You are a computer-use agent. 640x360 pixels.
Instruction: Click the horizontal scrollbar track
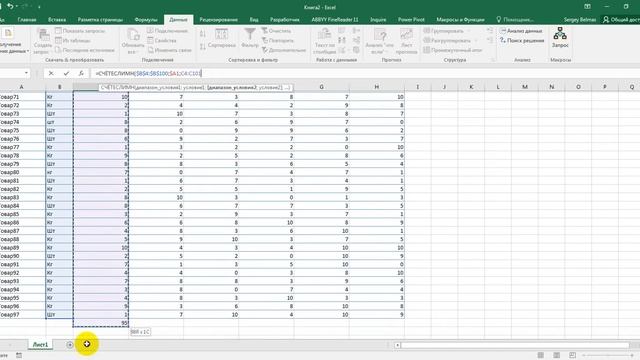point(516,345)
